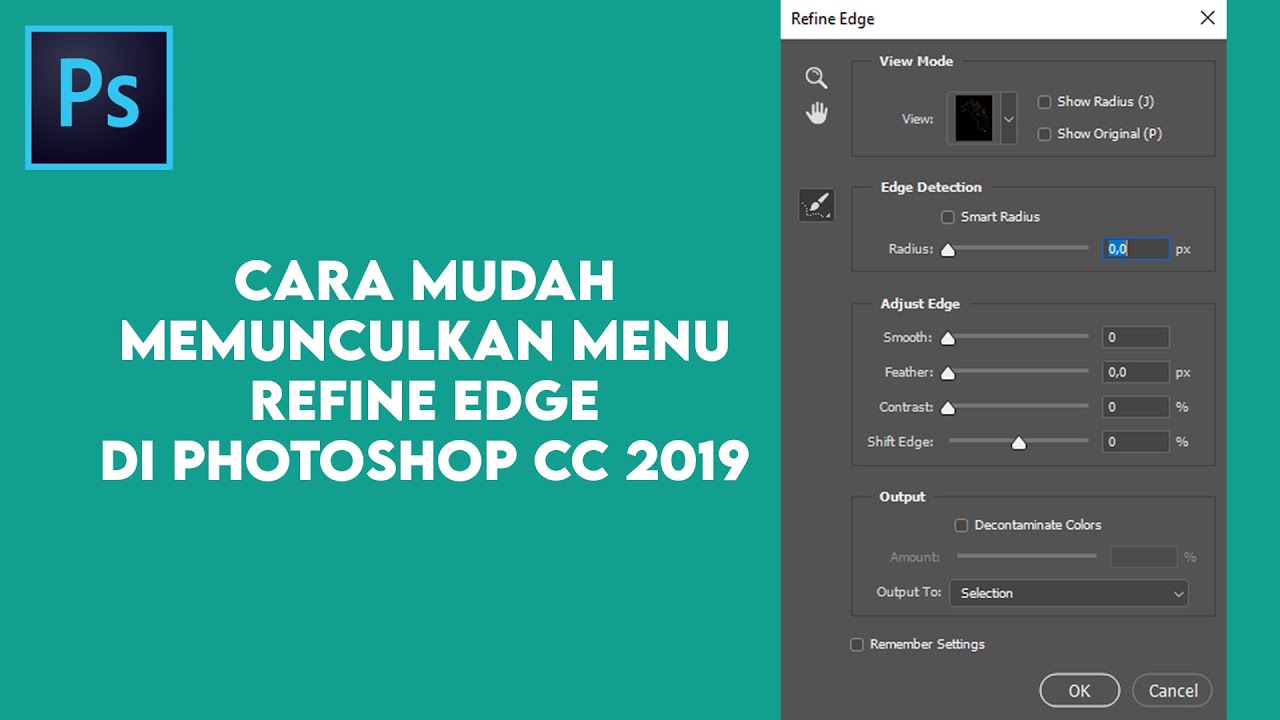Click the Feather value input field

click(x=1136, y=372)
